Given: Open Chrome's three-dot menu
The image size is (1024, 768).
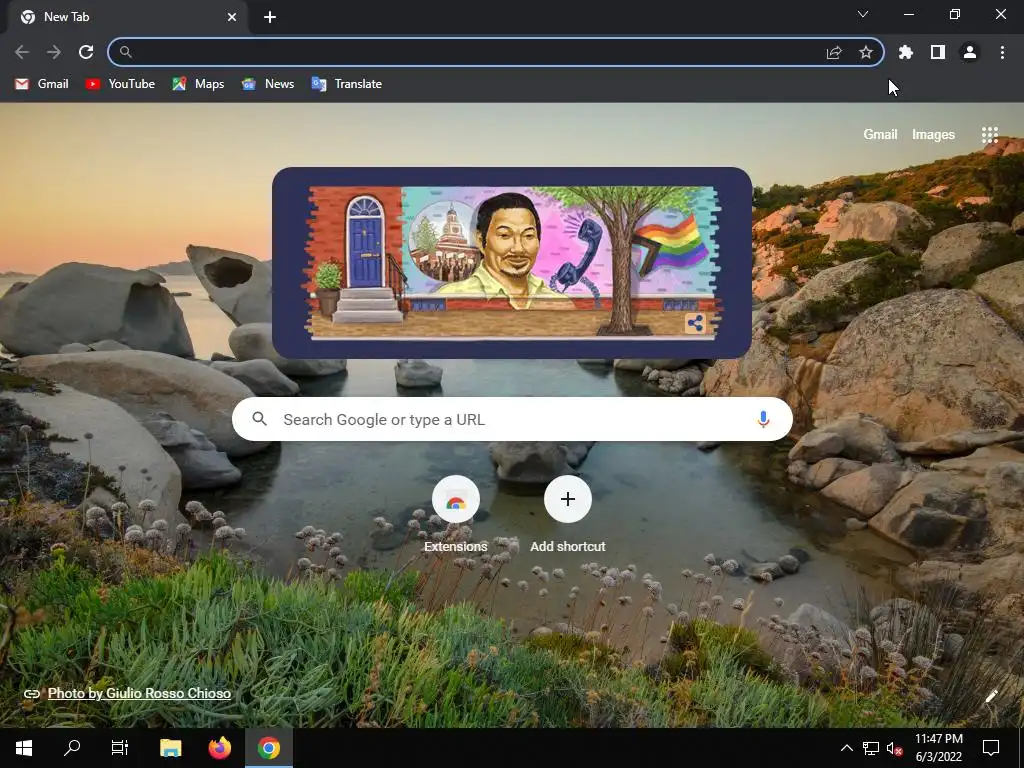Looking at the screenshot, I should (1002, 52).
